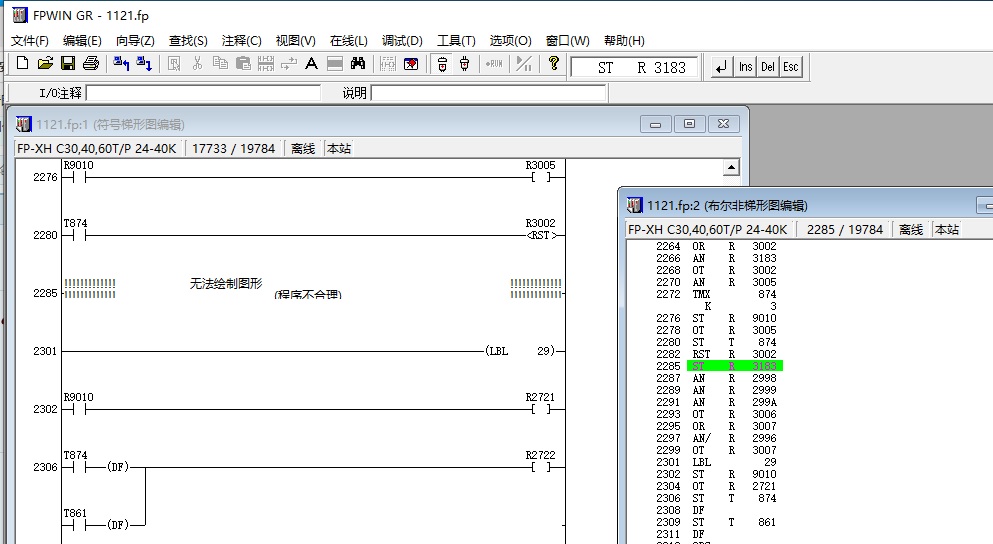Screen dimensions: 993x544
Task: Open a file with the folder icon
Action: [x=44, y=64]
